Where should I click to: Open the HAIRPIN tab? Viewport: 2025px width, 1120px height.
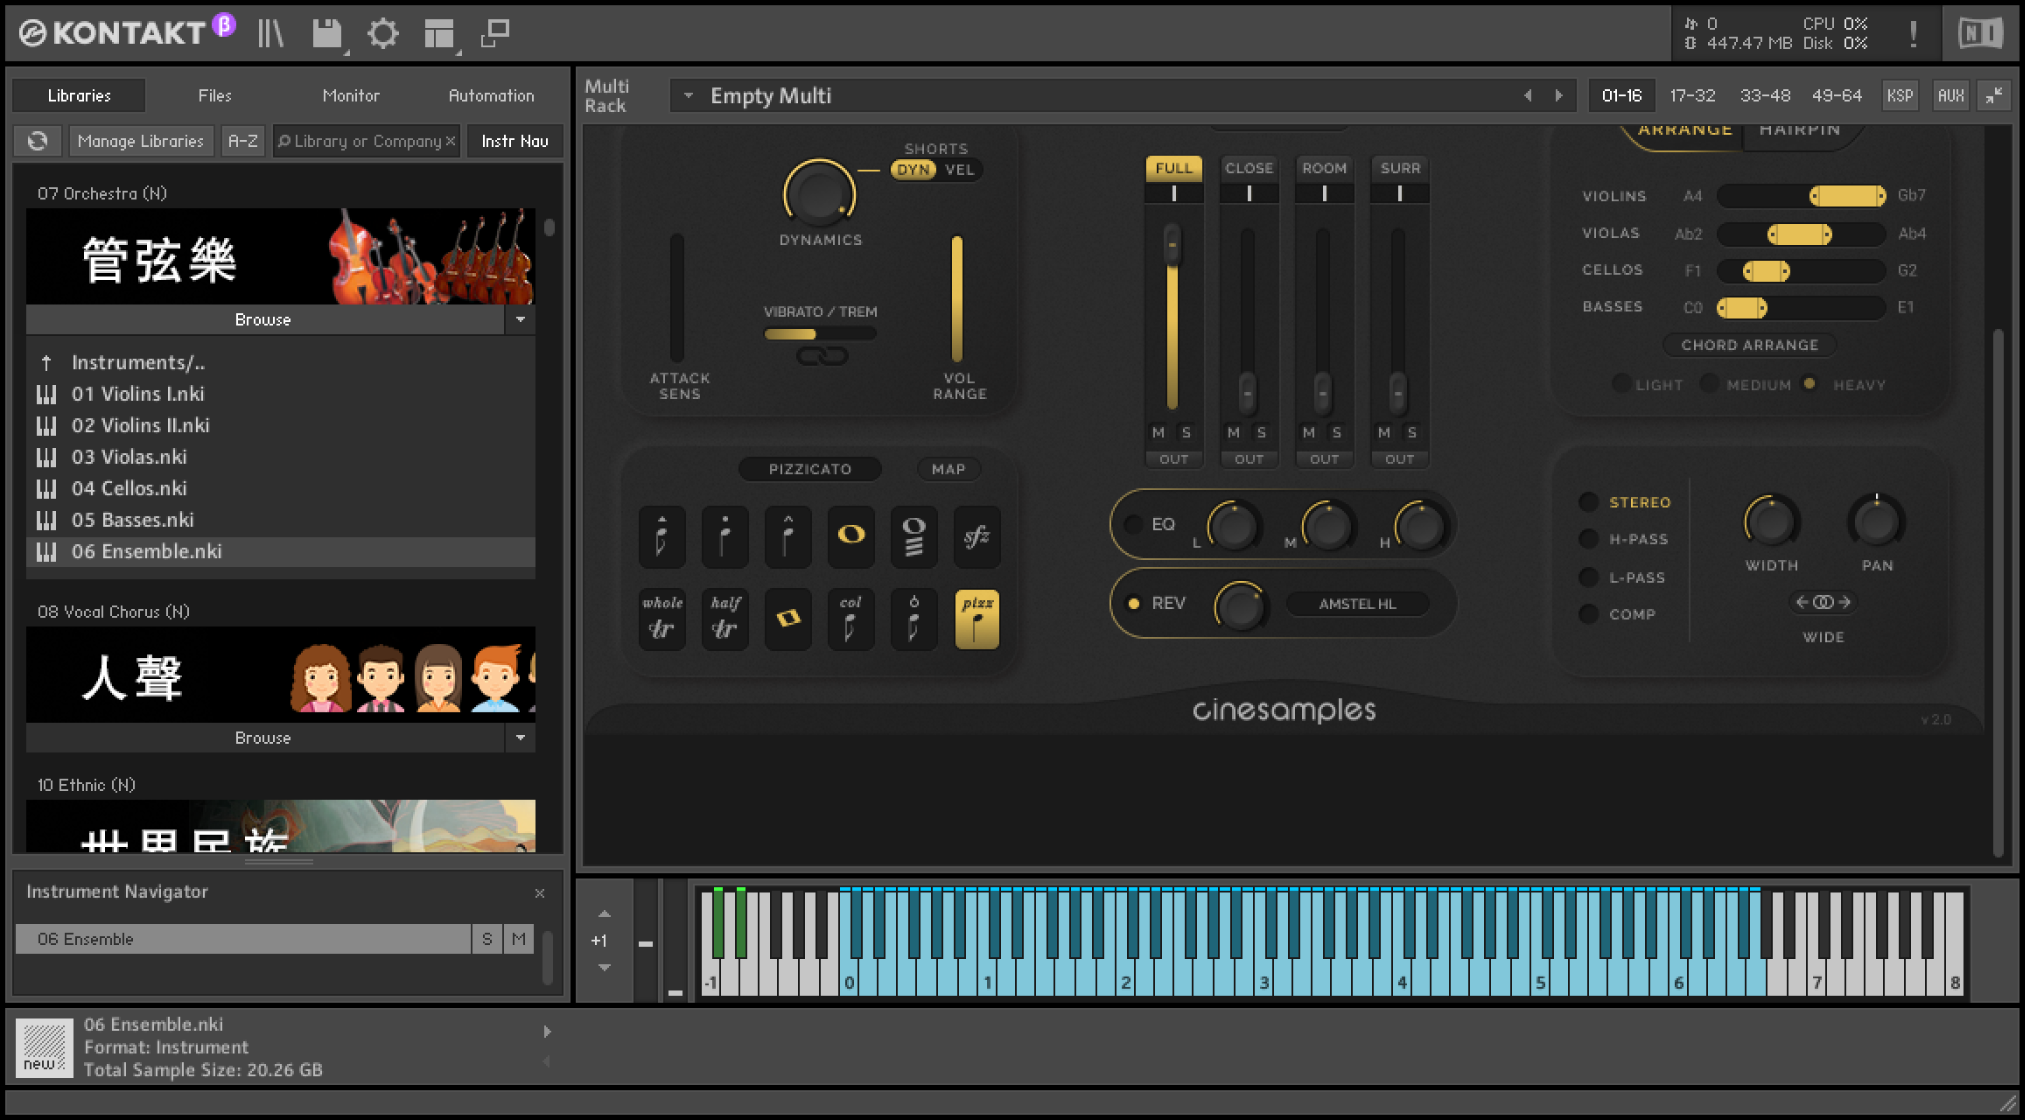pyautogui.click(x=1799, y=130)
